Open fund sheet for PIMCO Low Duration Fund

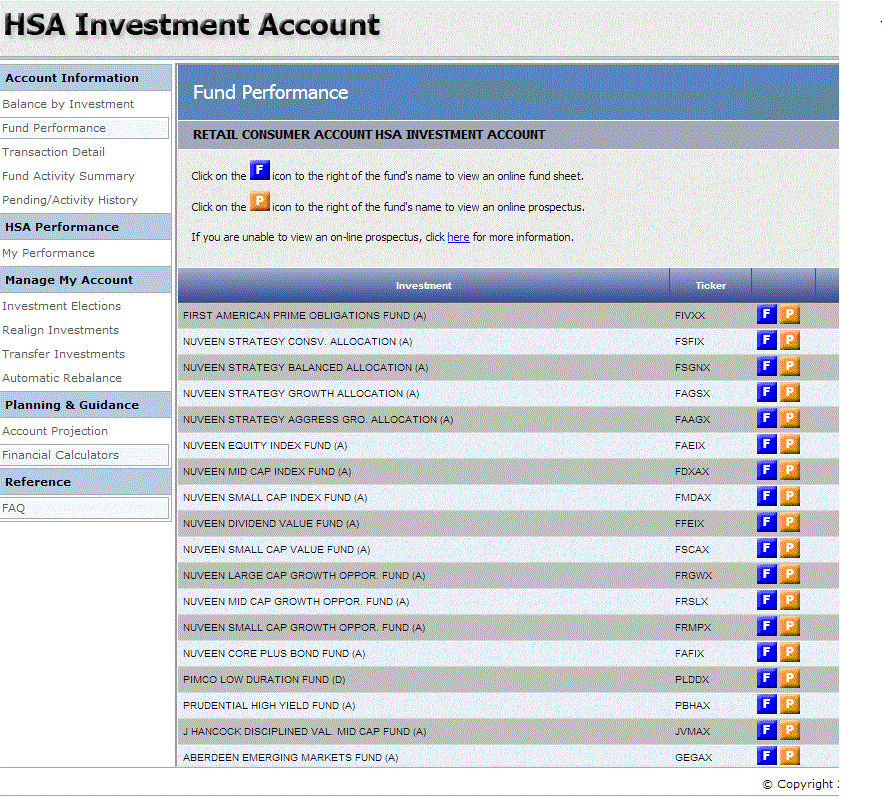(766, 678)
